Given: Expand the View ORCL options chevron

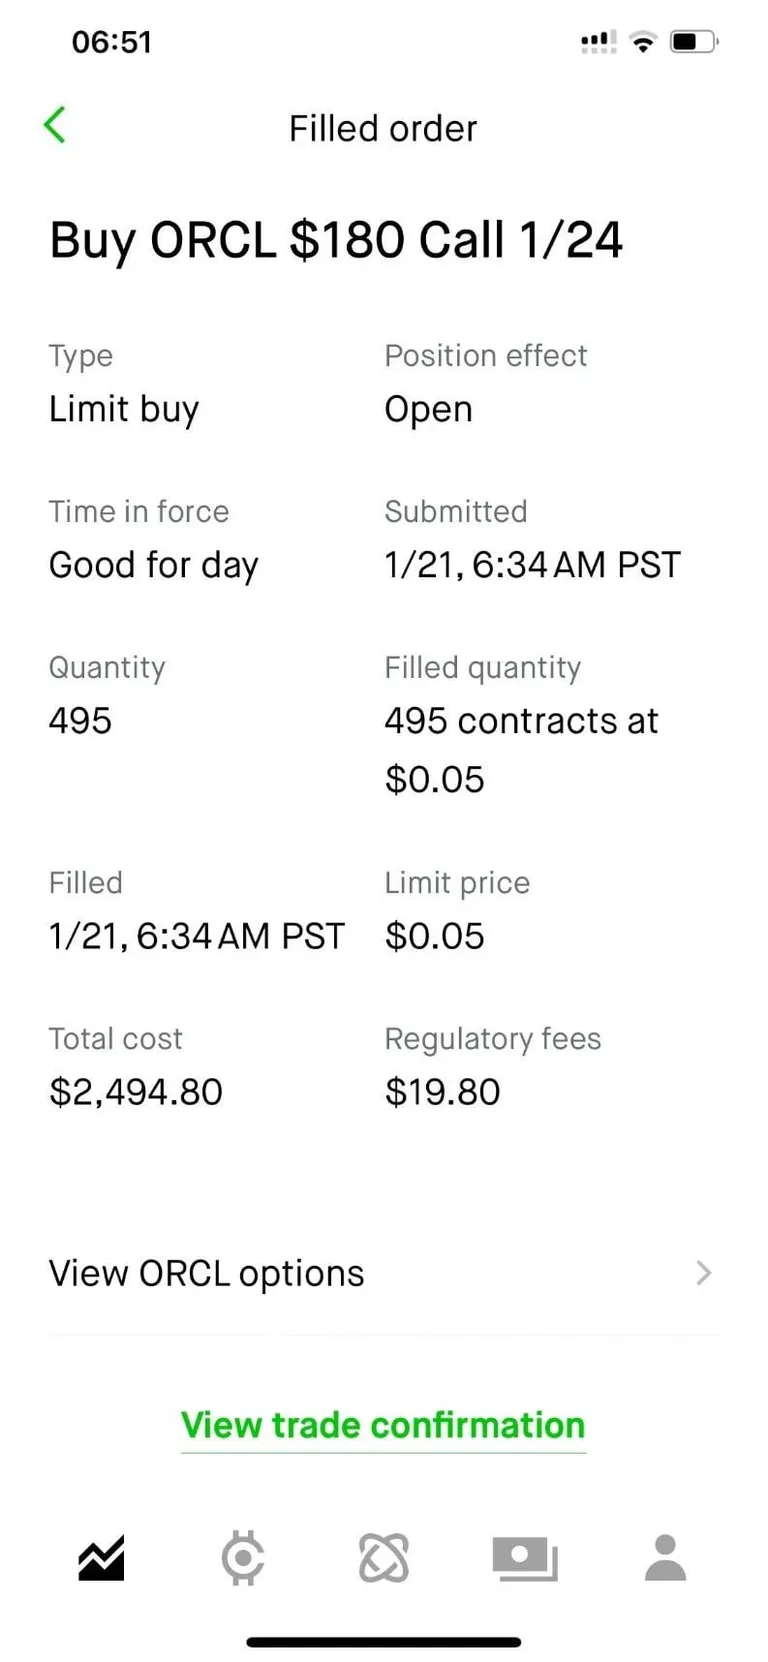Looking at the screenshot, I should point(704,1273).
